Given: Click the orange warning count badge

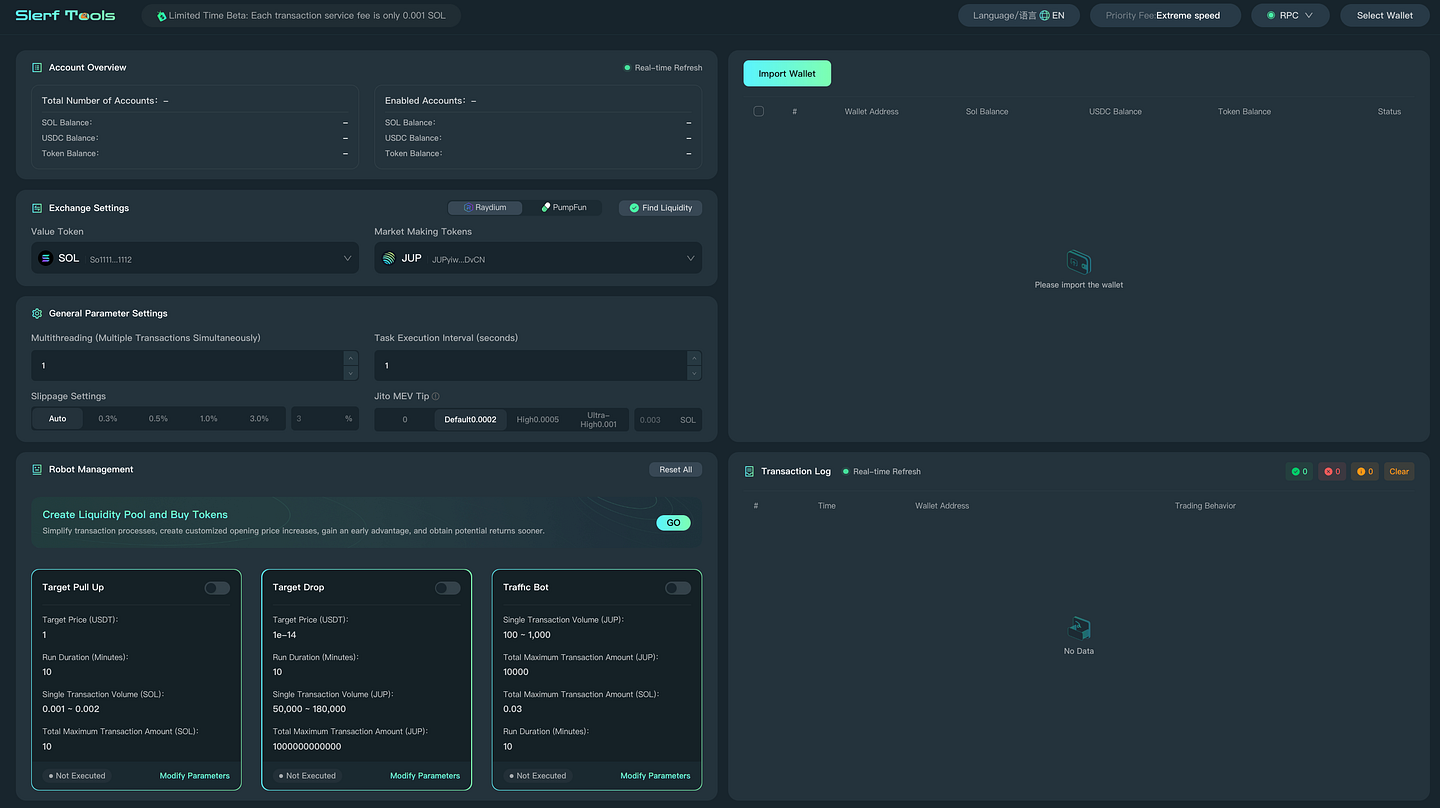Looking at the screenshot, I should (1364, 471).
